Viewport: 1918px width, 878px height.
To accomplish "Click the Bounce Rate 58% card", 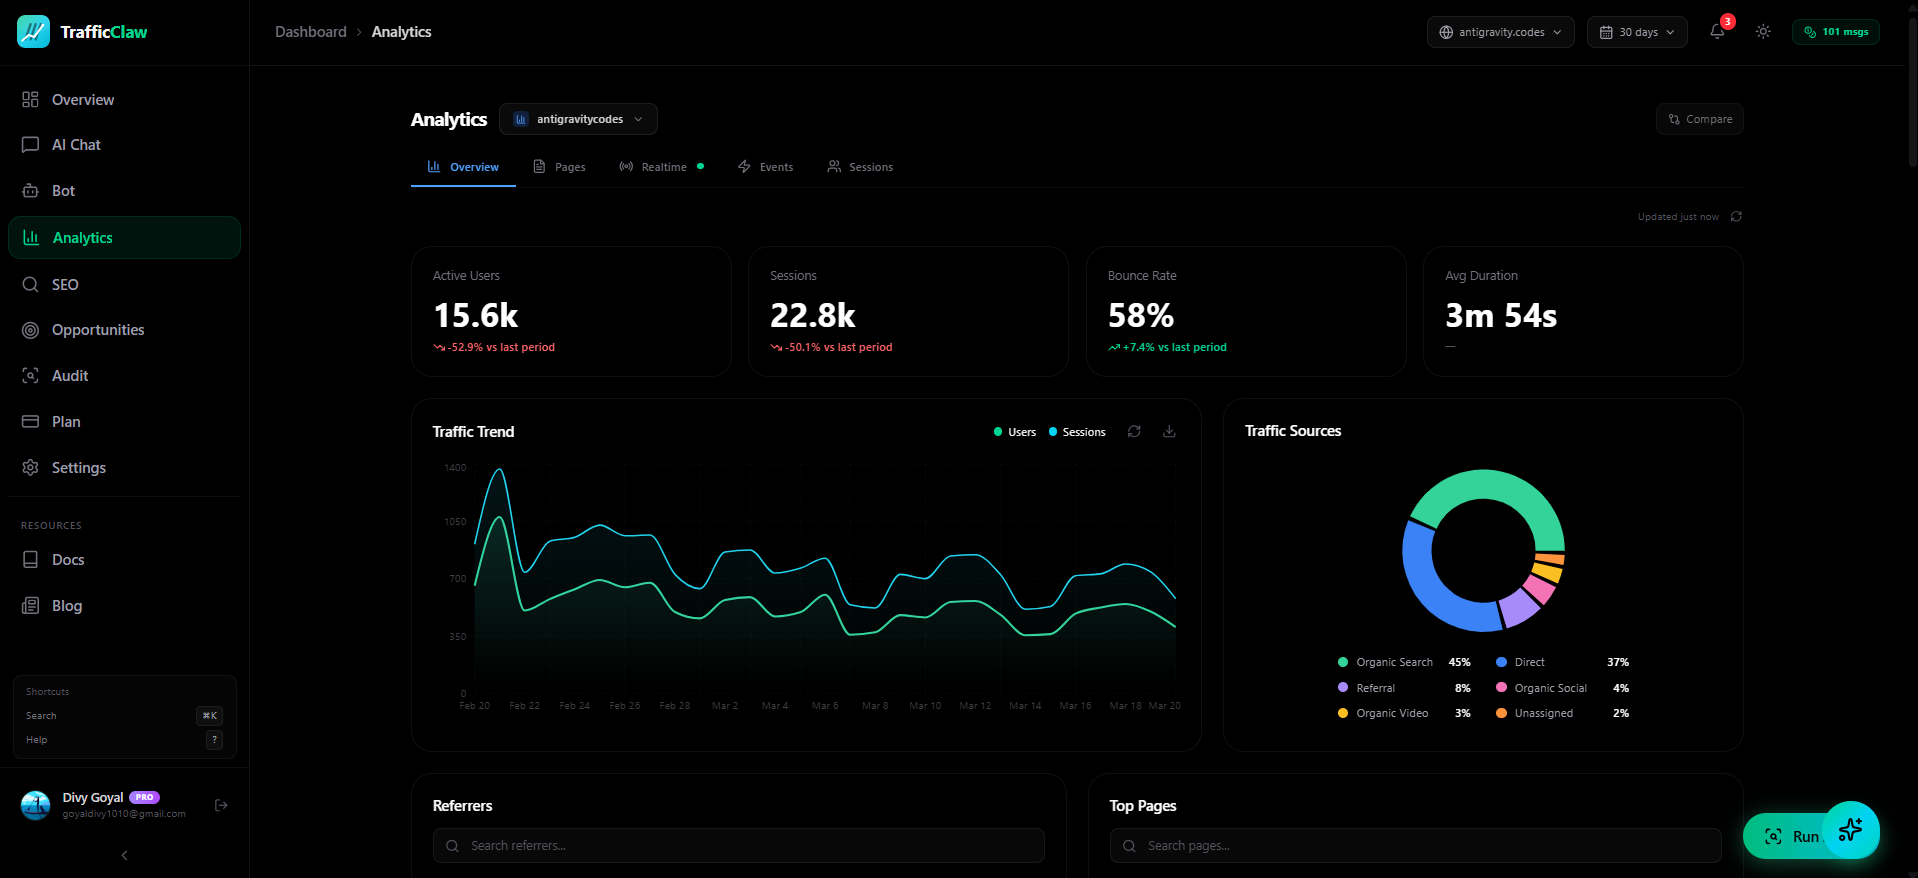I will point(1246,312).
